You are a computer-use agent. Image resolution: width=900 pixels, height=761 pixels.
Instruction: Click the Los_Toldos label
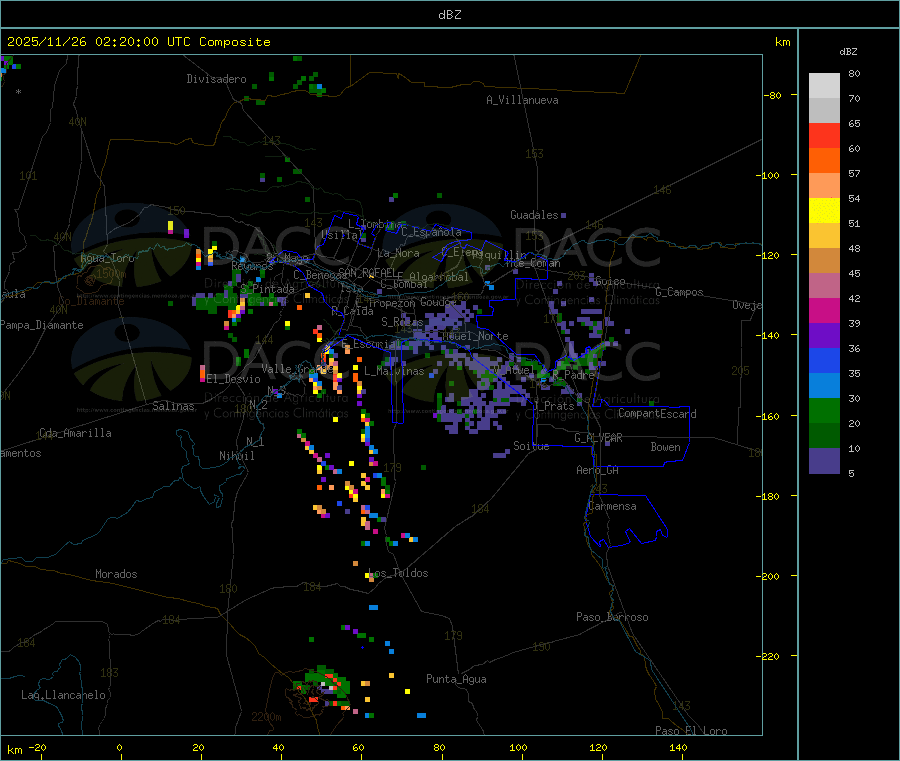pos(398,573)
